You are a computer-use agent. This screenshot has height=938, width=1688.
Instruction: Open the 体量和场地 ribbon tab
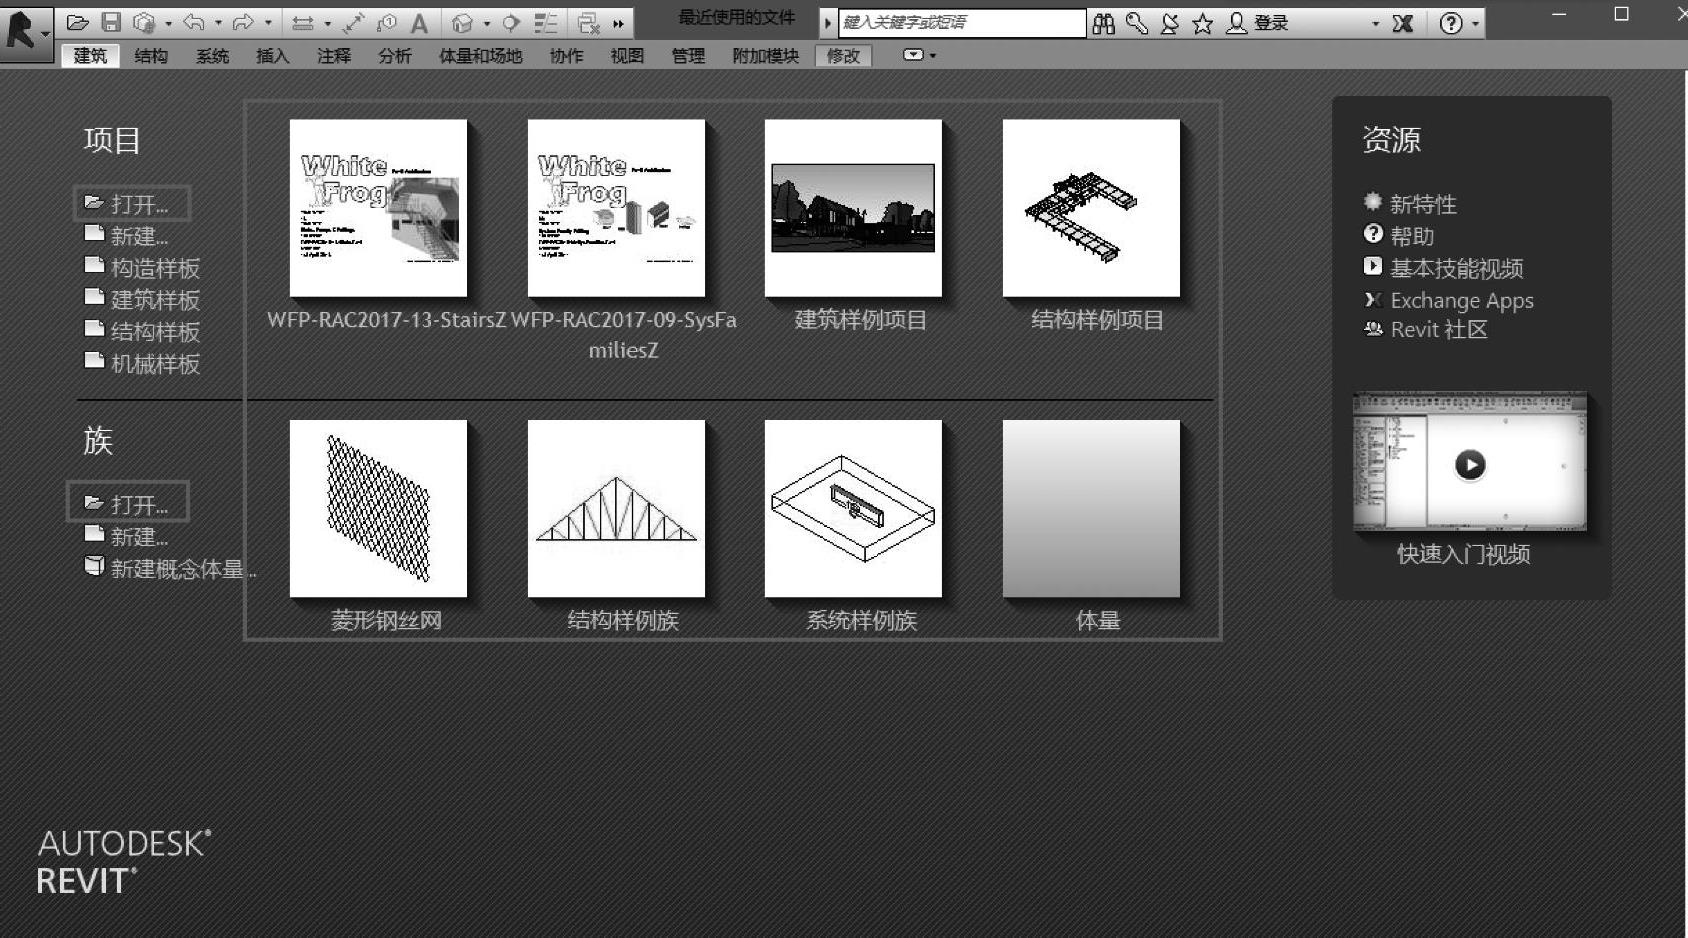(480, 56)
